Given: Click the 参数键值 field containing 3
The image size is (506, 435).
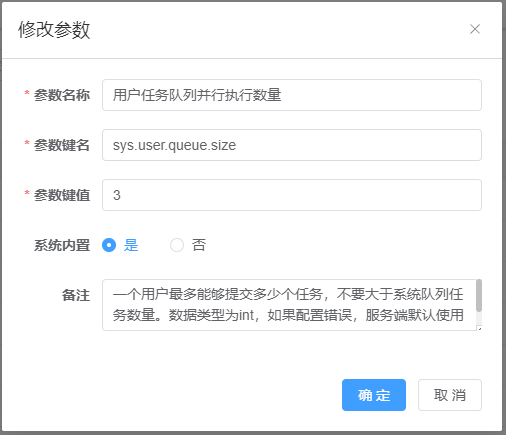Looking at the screenshot, I should point(292,195).
